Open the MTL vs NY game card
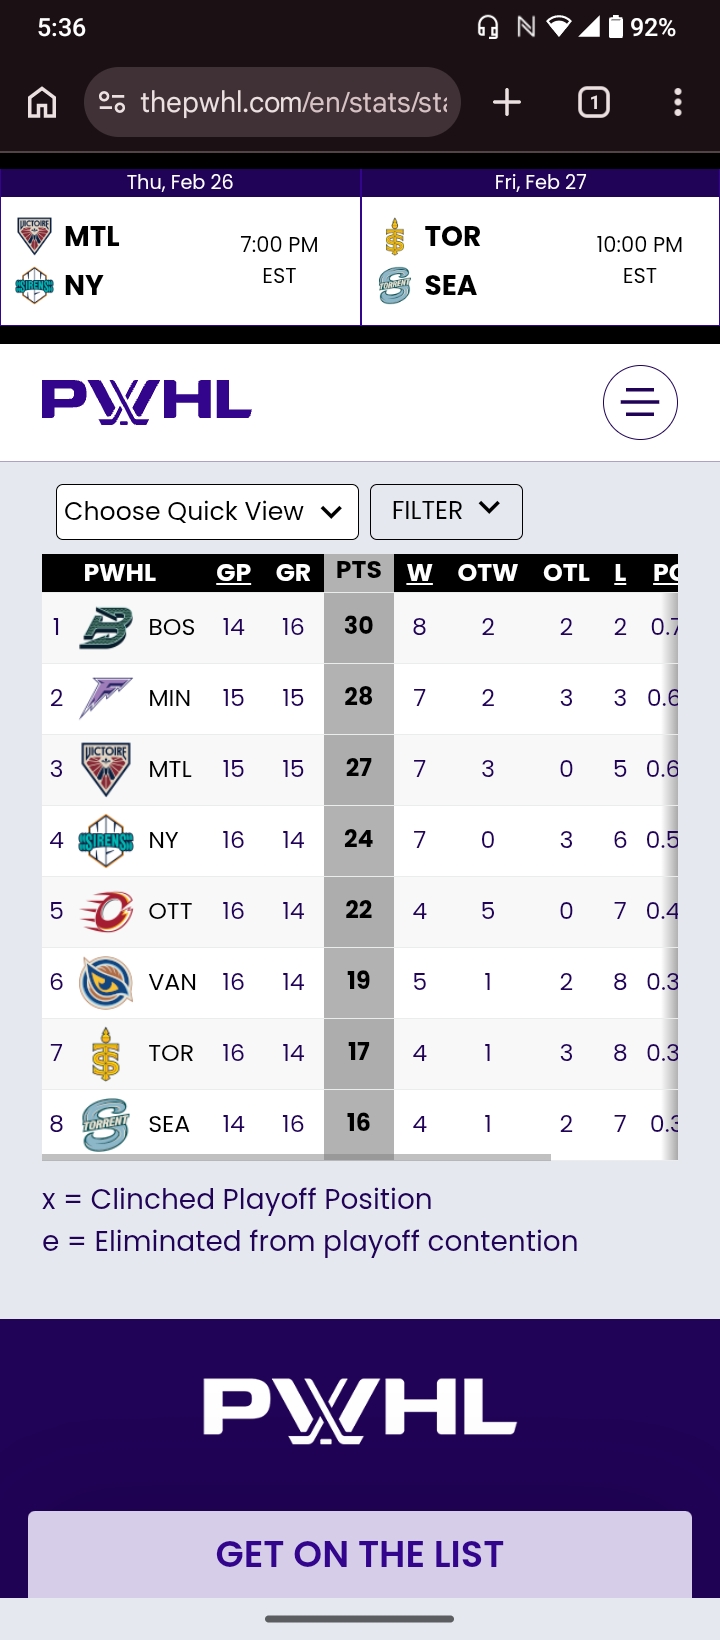Image resolution: width=720 pixels, height=1640 pixels. point(180,260)
